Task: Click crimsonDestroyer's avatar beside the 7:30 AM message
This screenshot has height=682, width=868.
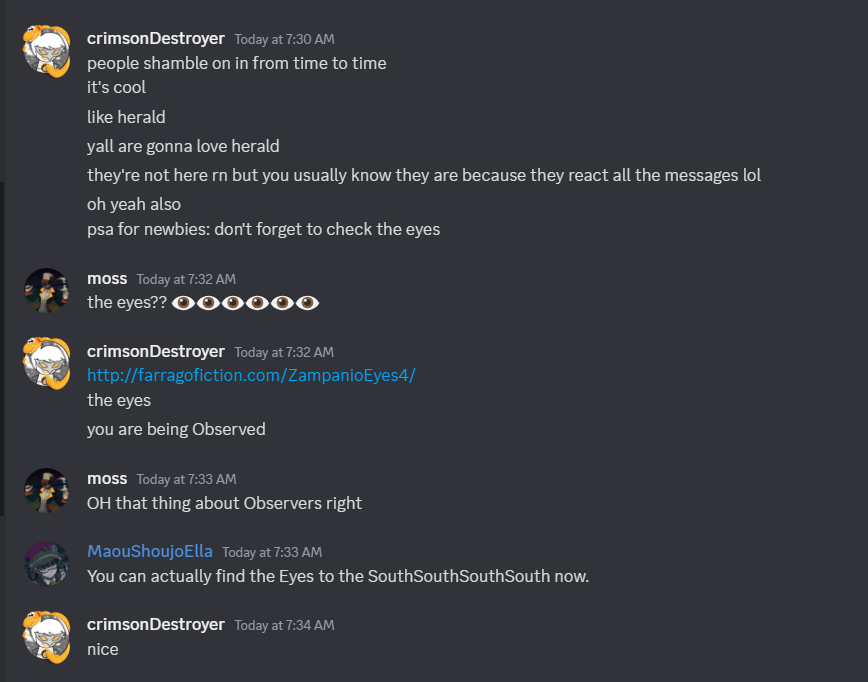Action: coord(46,52)
